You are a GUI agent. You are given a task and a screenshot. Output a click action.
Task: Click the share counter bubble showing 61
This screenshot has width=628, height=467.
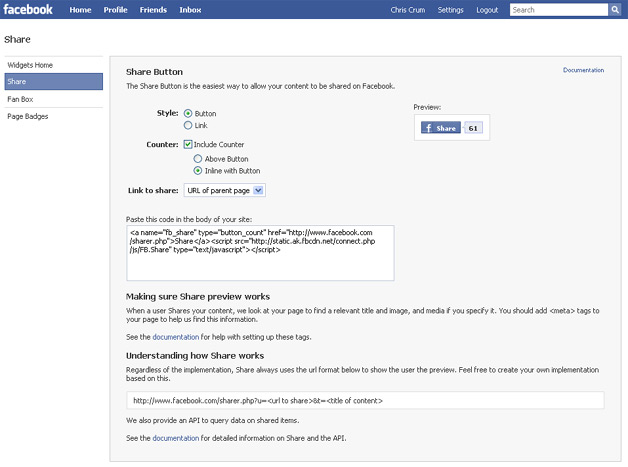click(x=473, y=128)
